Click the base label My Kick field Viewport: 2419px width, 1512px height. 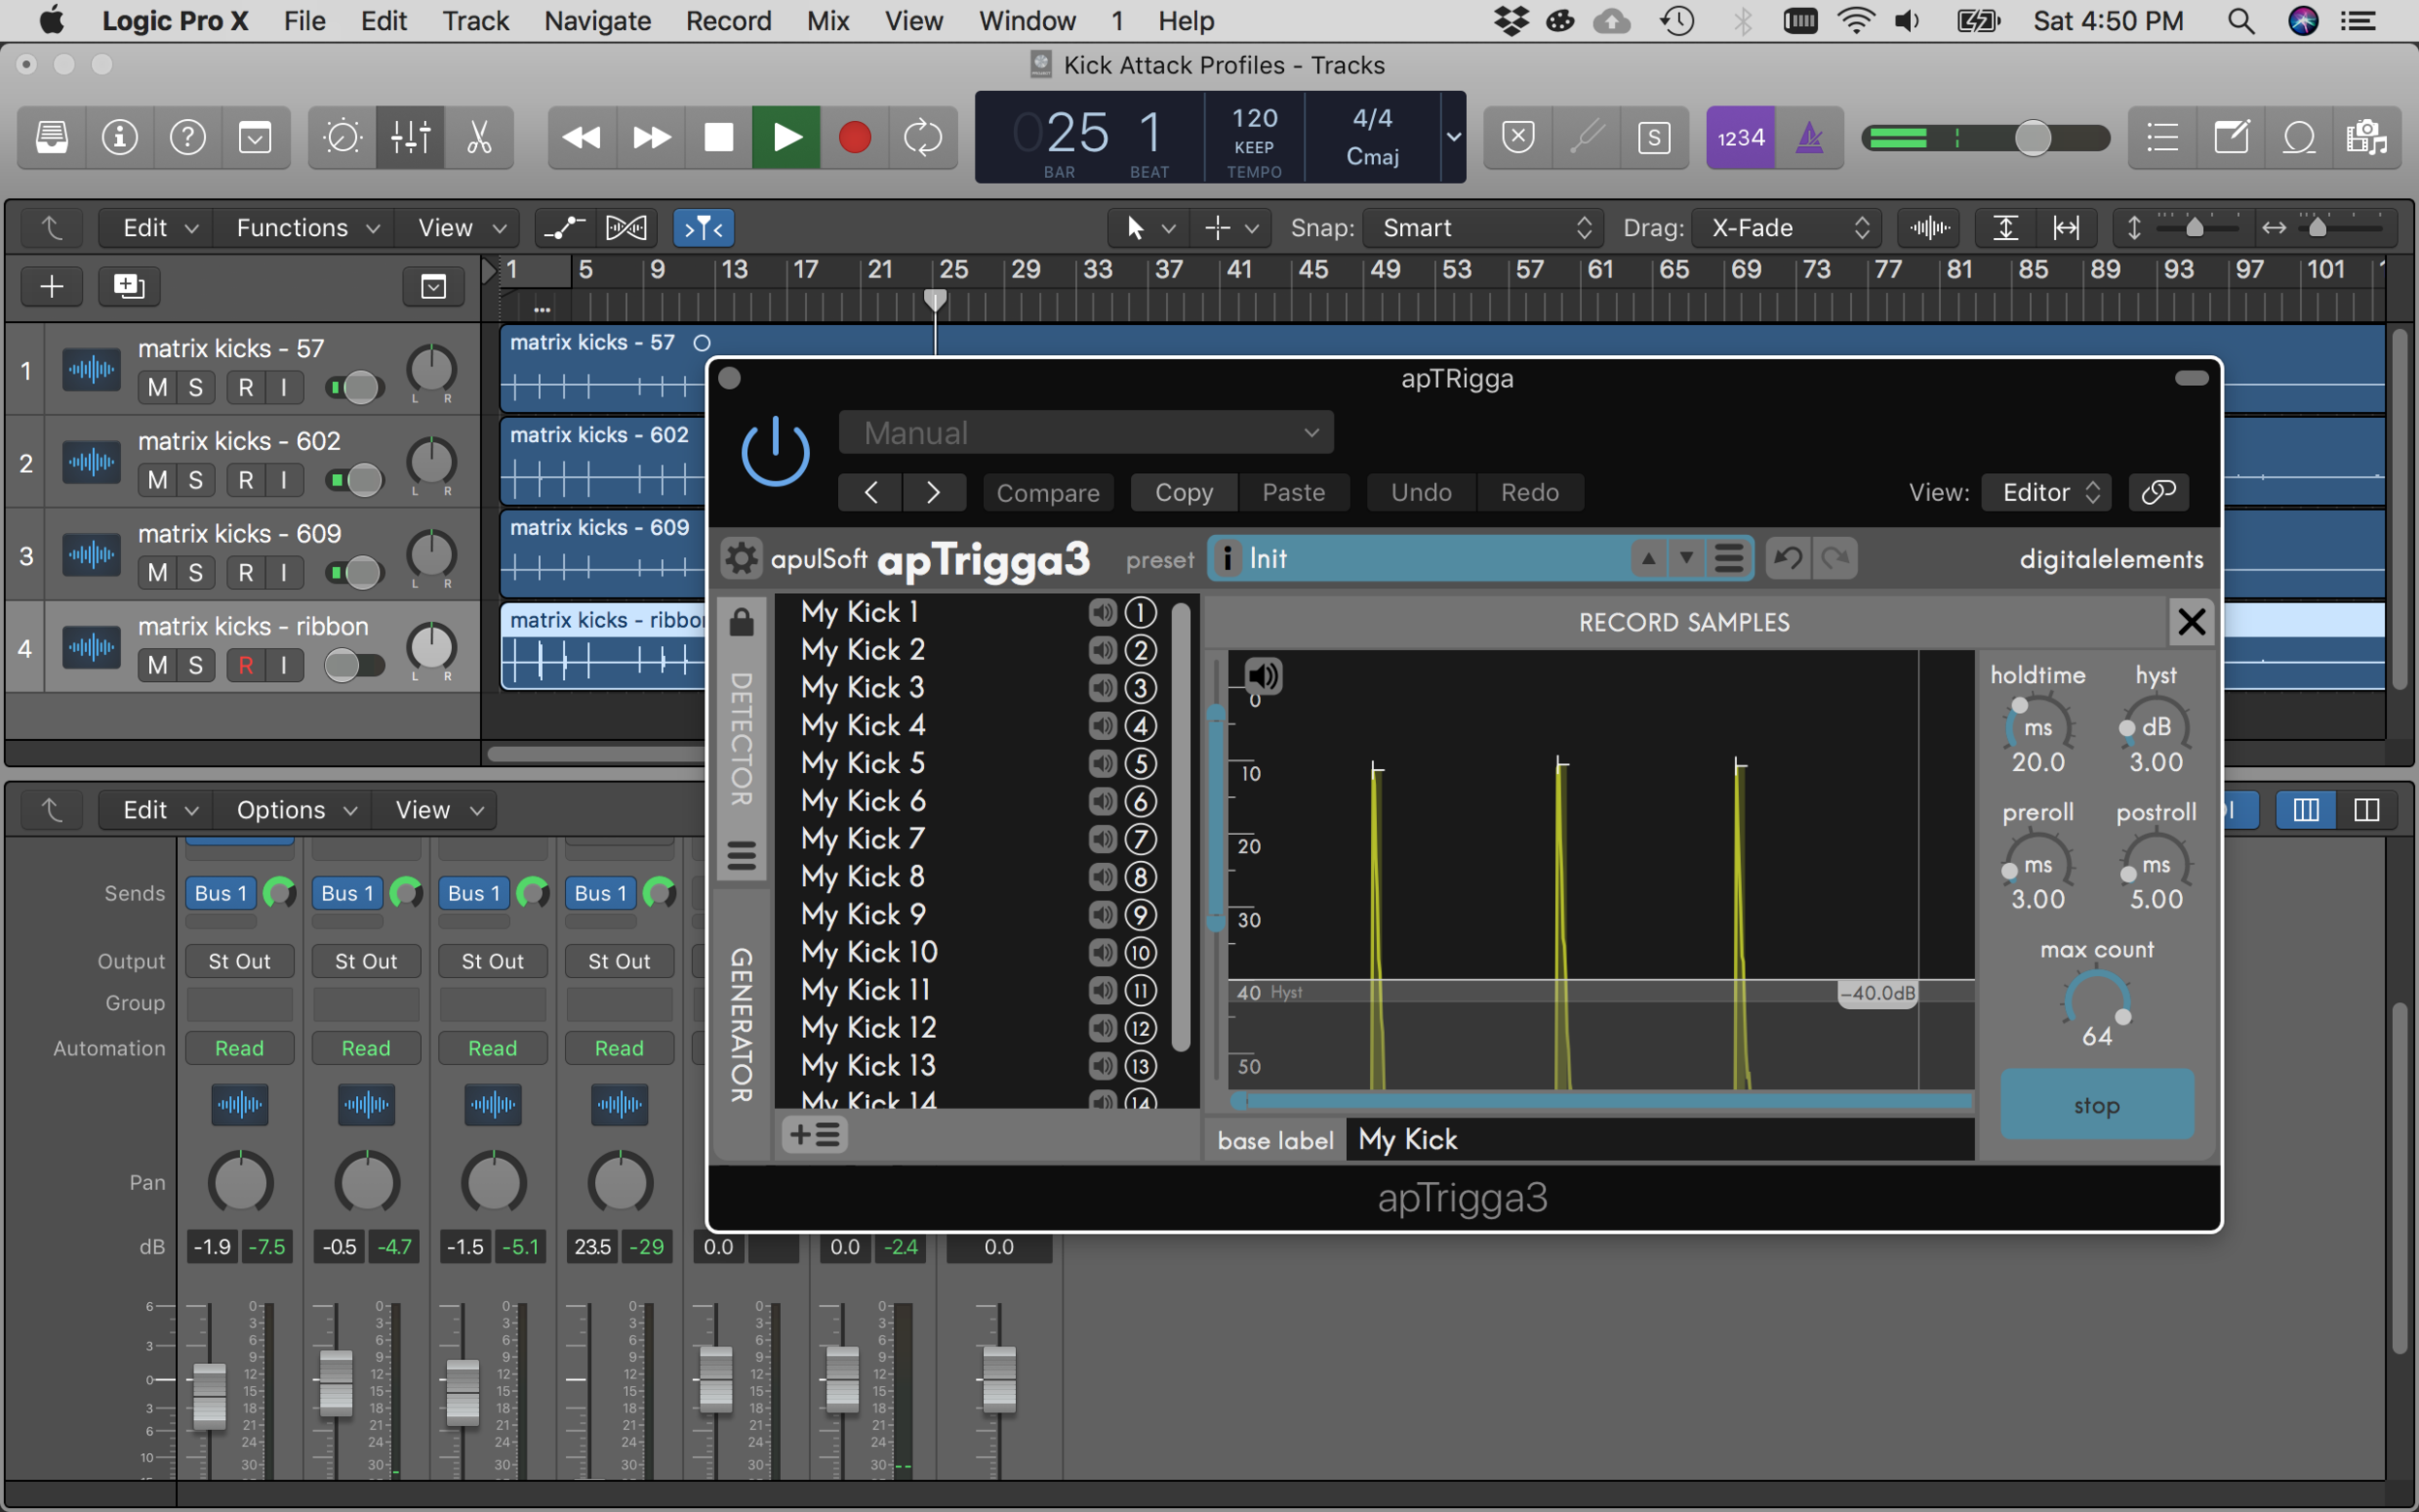click(x=1658, y=1139)
